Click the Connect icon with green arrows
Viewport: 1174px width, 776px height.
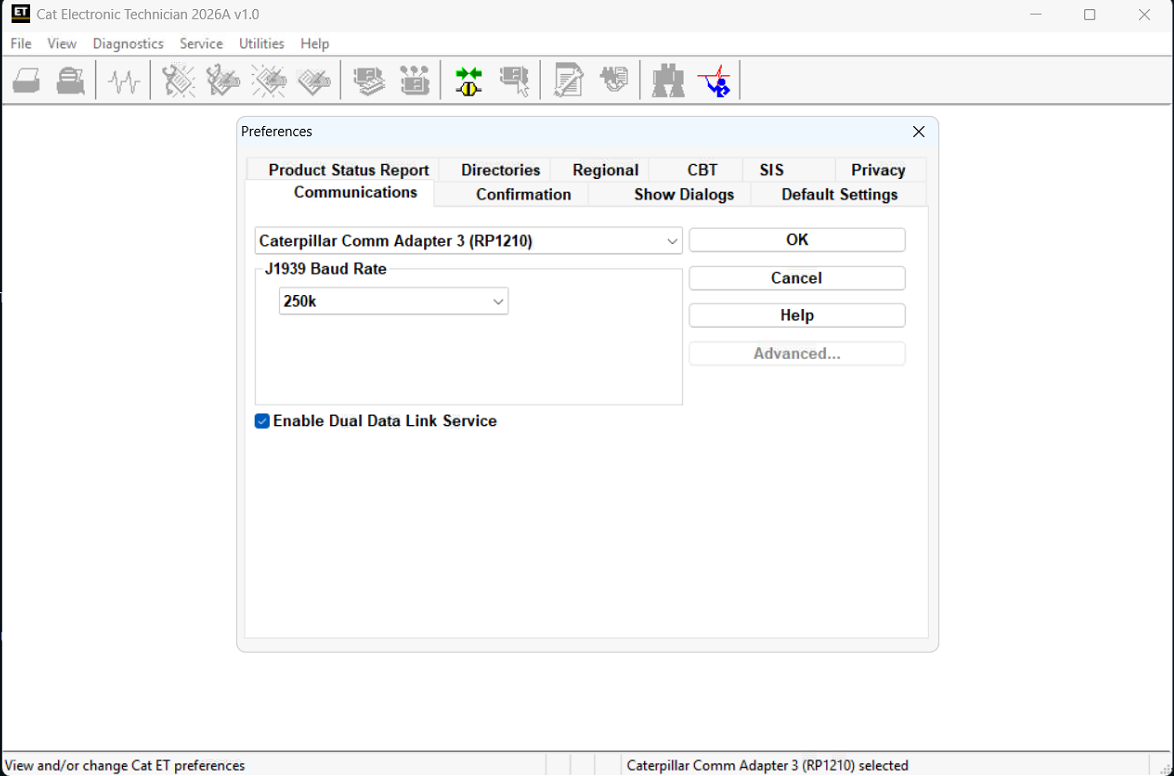pyautogui.click(x=467, y=80)
